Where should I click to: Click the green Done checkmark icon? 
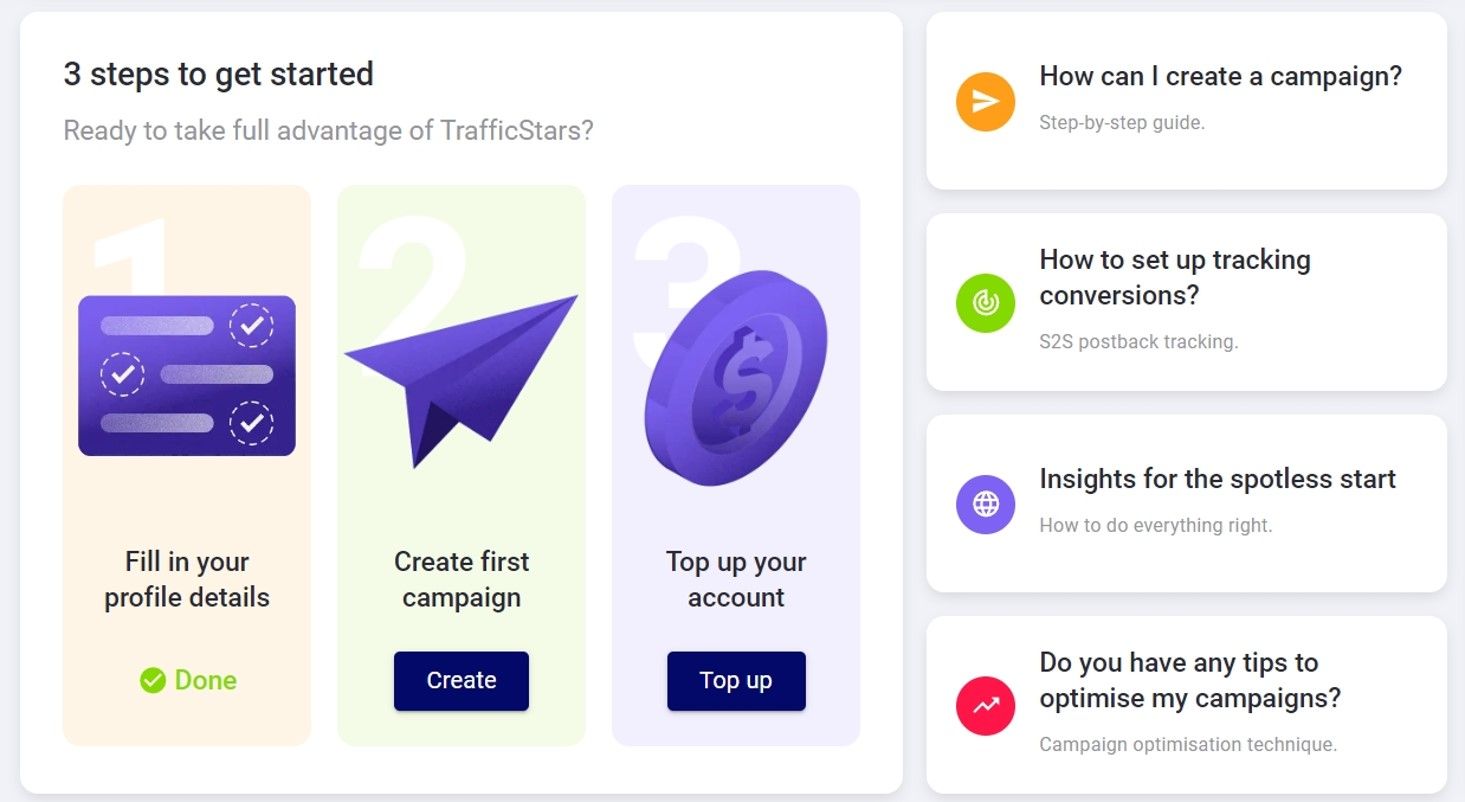[152, 680]
